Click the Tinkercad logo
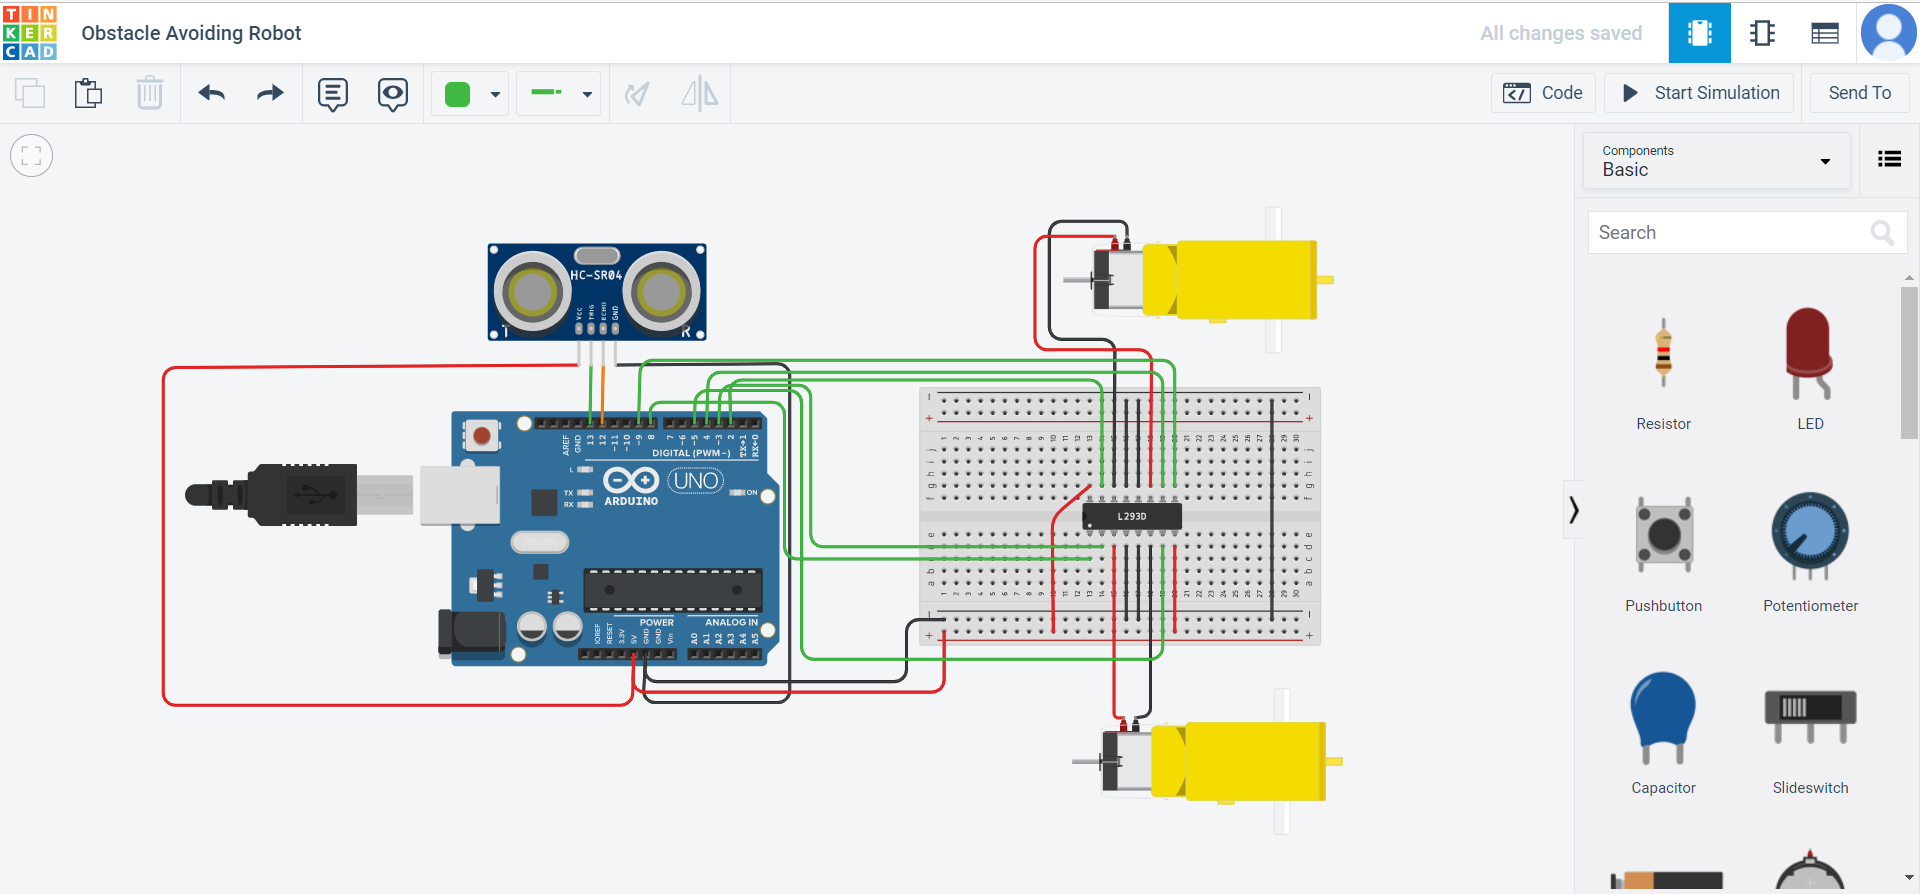This screenshot has width=1920, height=894. 30,33
